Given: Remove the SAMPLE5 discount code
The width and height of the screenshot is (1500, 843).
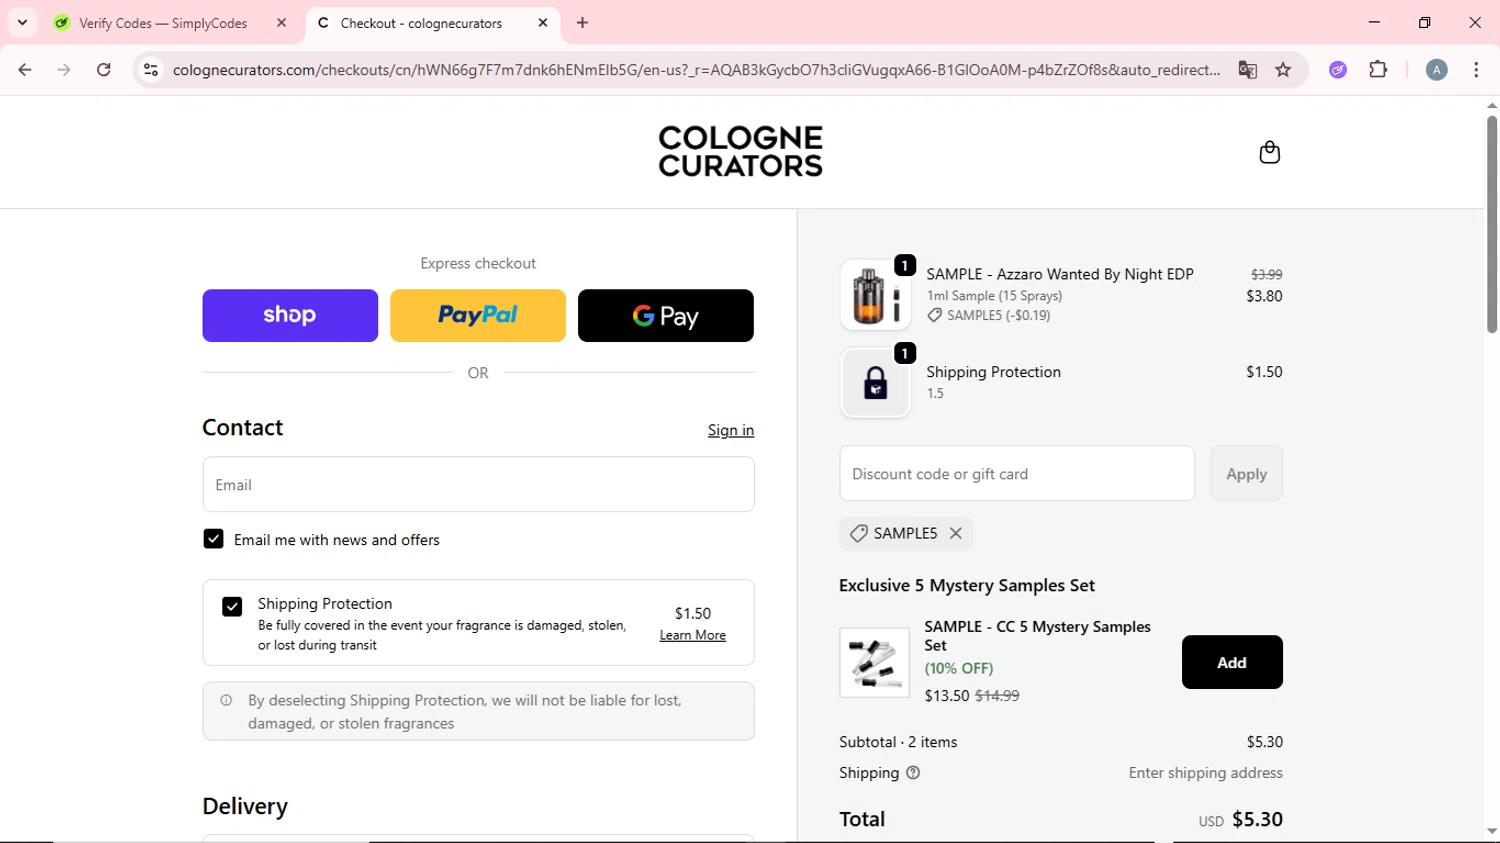Looking at the screenshot, I should [x=956, y=533].
